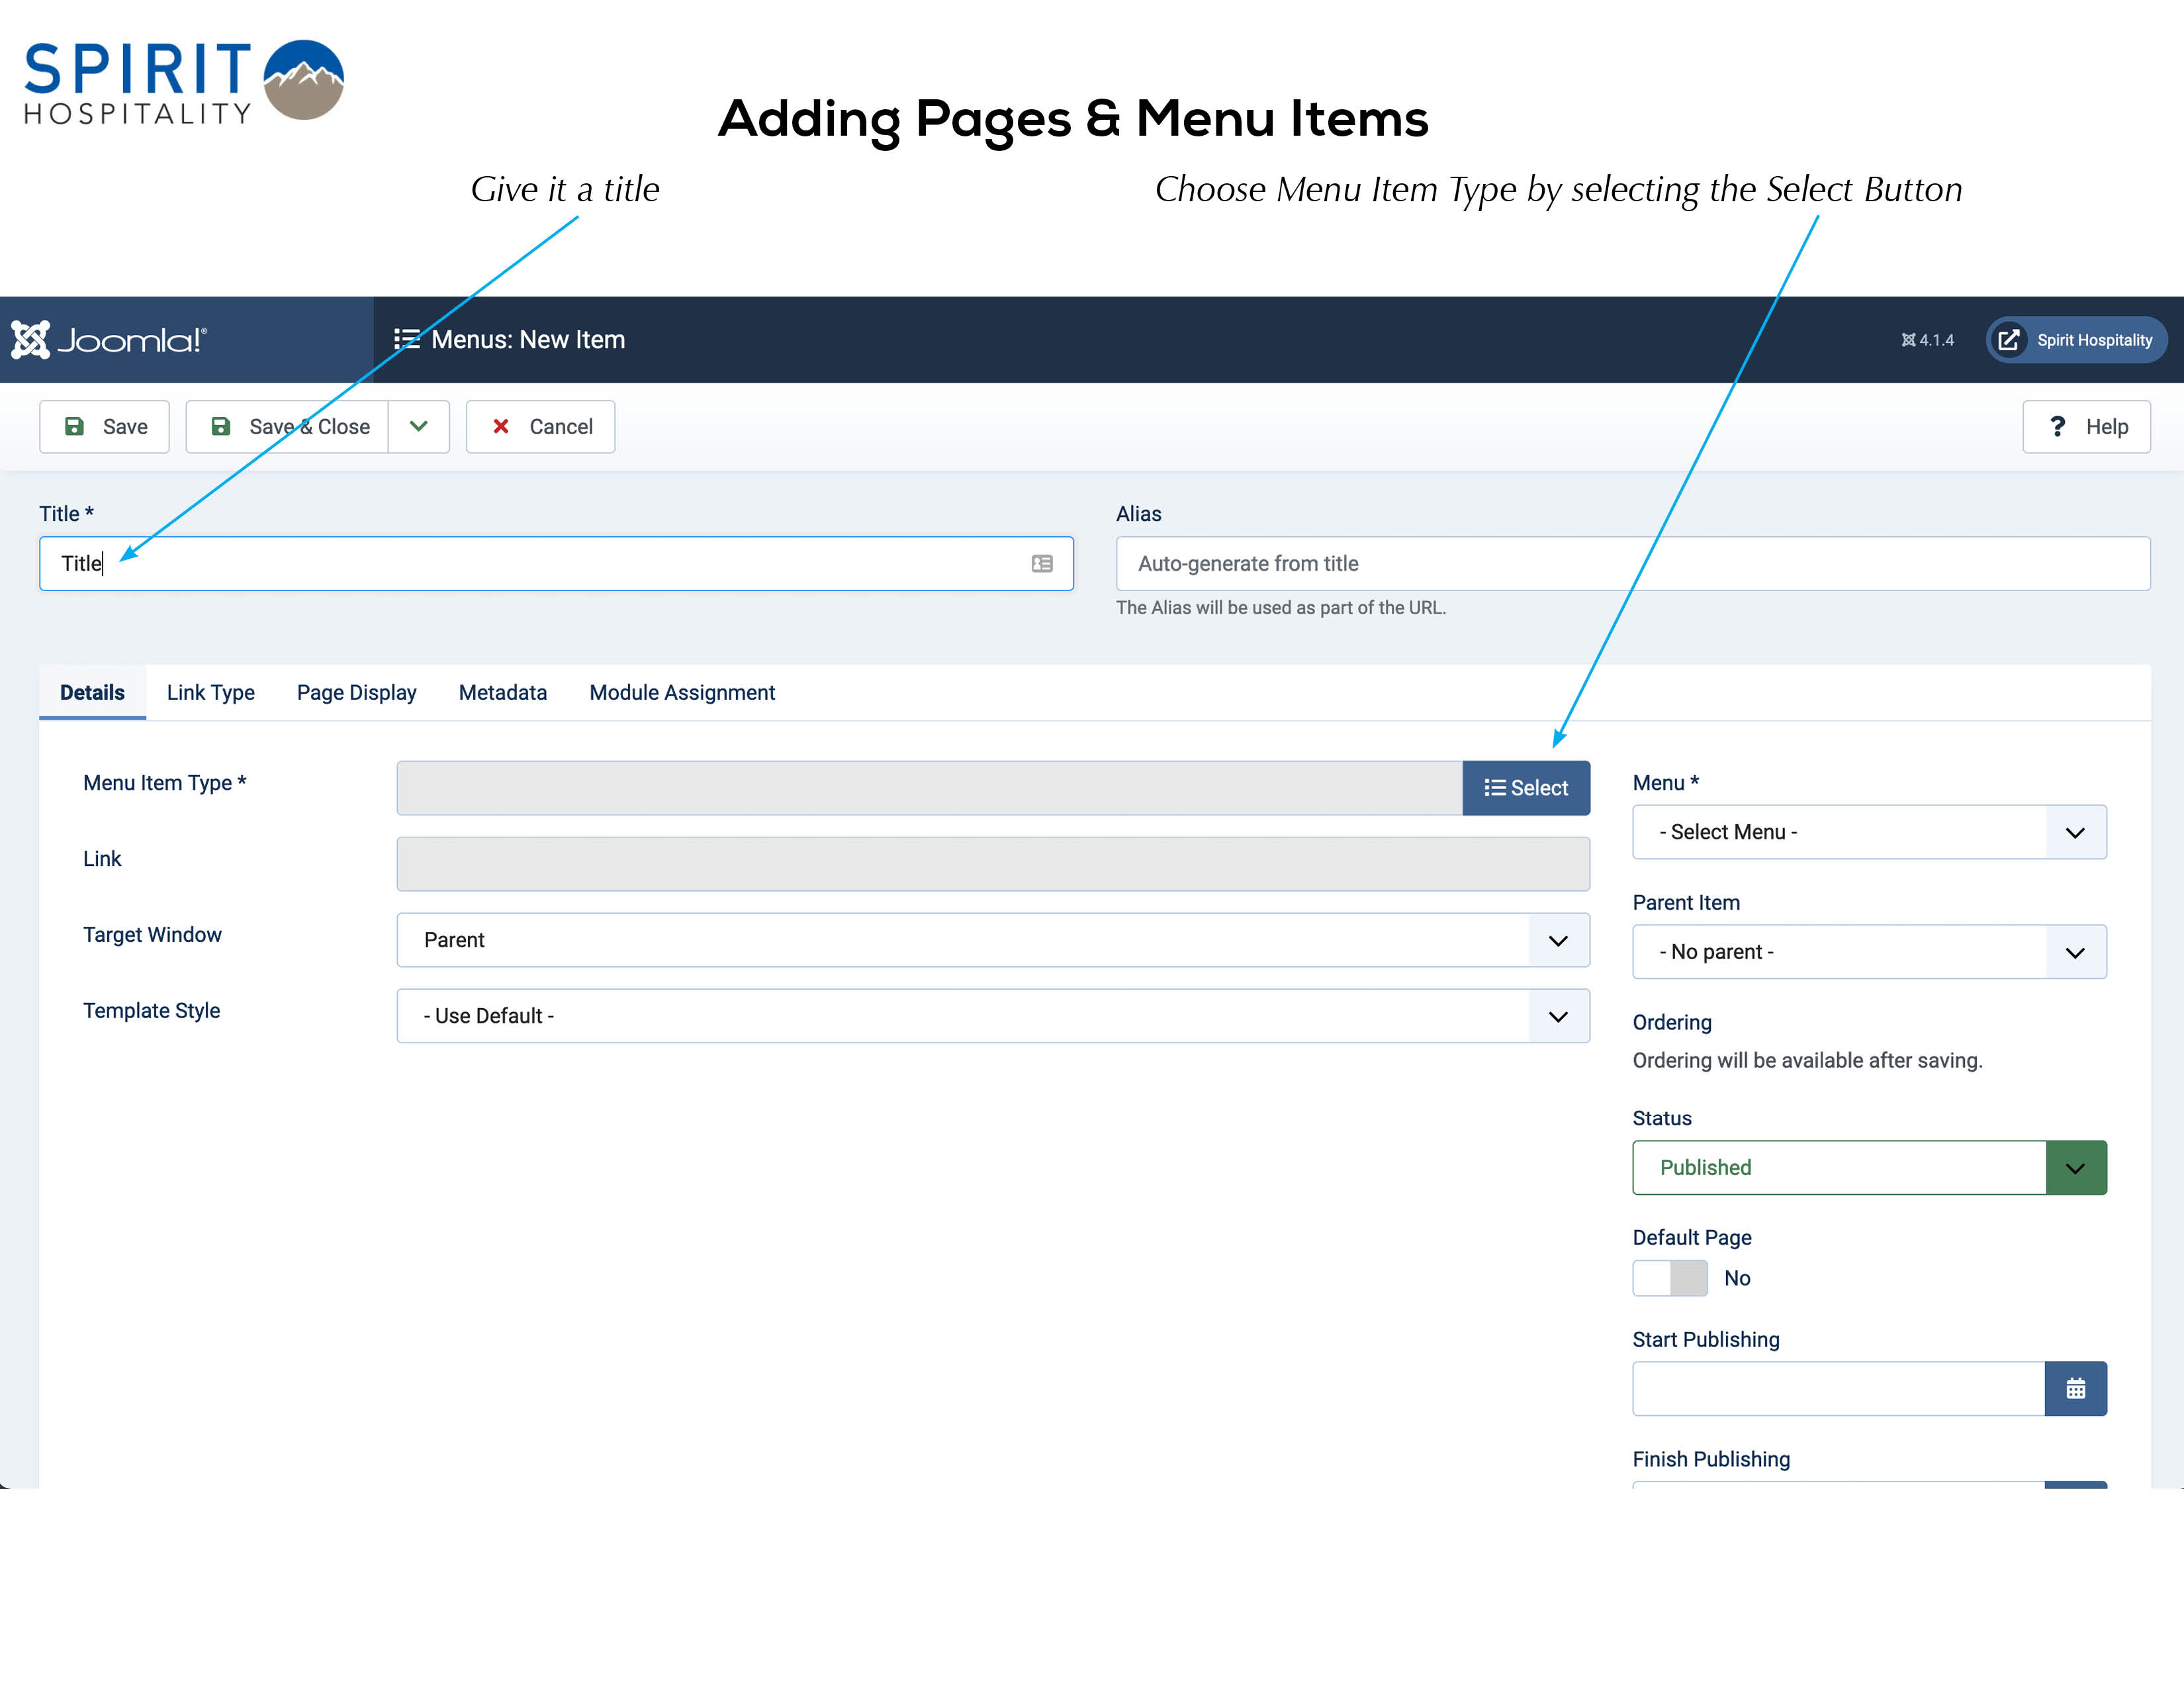Image resolution: width=2184 pixels, height=1688 pixels.
Task: Click the Save disk icon
Action: [74, 427]
